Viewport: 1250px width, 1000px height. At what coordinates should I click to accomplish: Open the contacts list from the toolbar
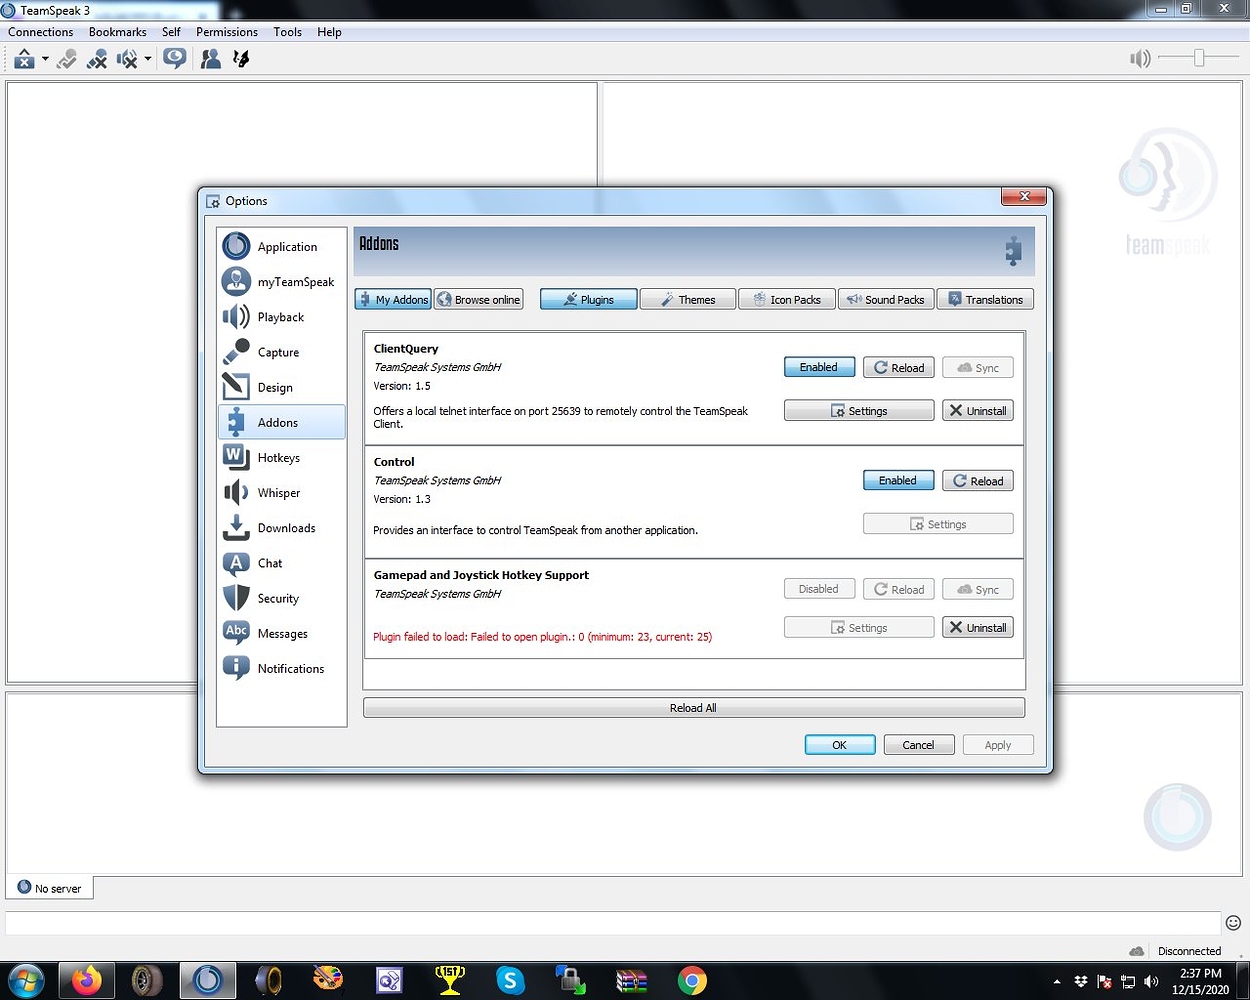coord(210,58)
